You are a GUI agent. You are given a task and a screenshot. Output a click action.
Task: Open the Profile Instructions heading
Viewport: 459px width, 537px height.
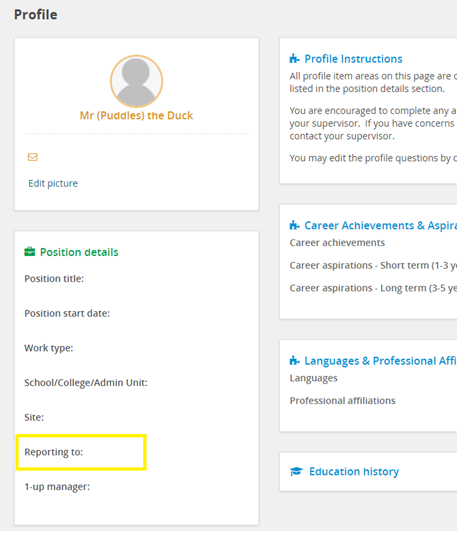click(x=353, y=59)
